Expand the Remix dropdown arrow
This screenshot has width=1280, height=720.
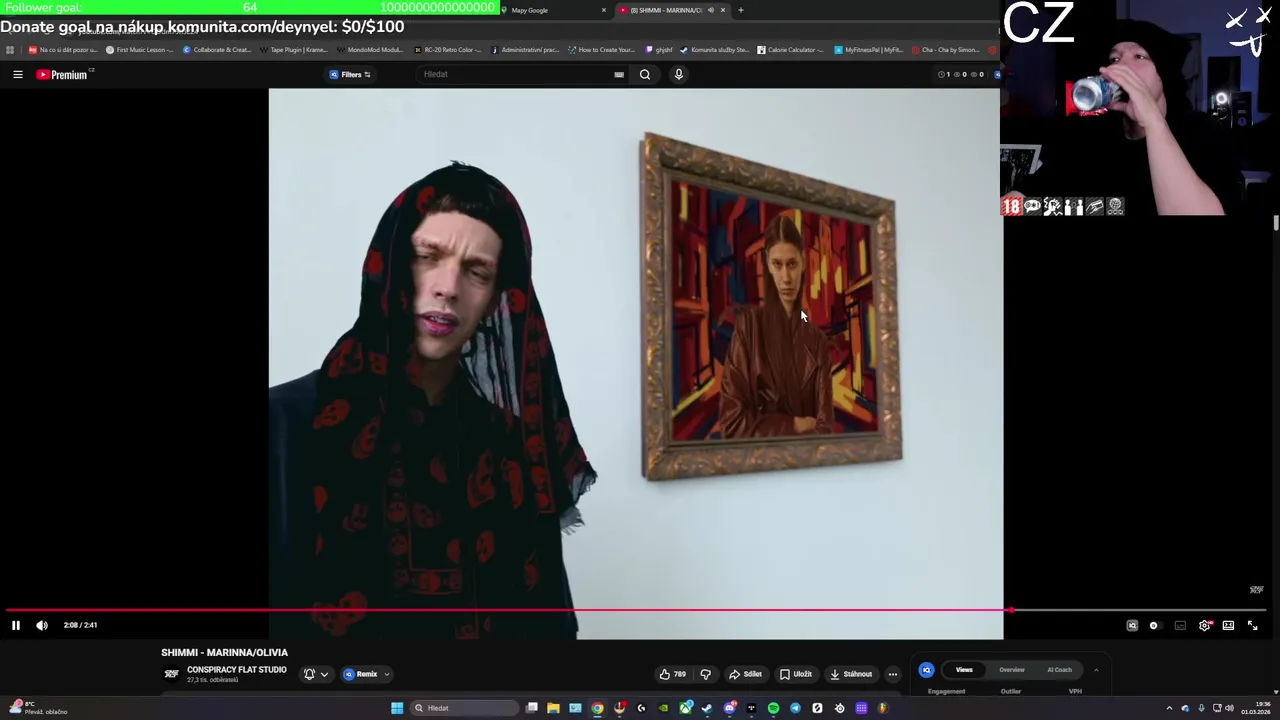(387, 674)
